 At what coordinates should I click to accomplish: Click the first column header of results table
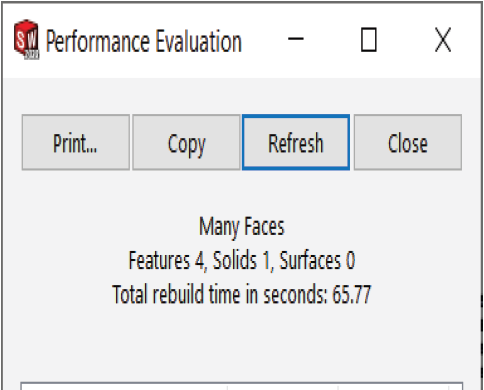(x=124, y=386)
